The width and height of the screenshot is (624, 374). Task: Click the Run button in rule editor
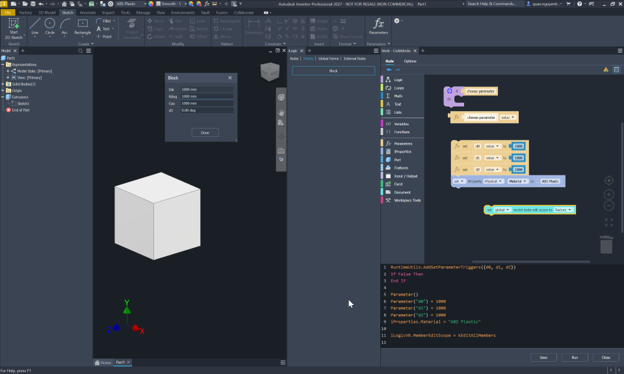[x=575, y=357]
